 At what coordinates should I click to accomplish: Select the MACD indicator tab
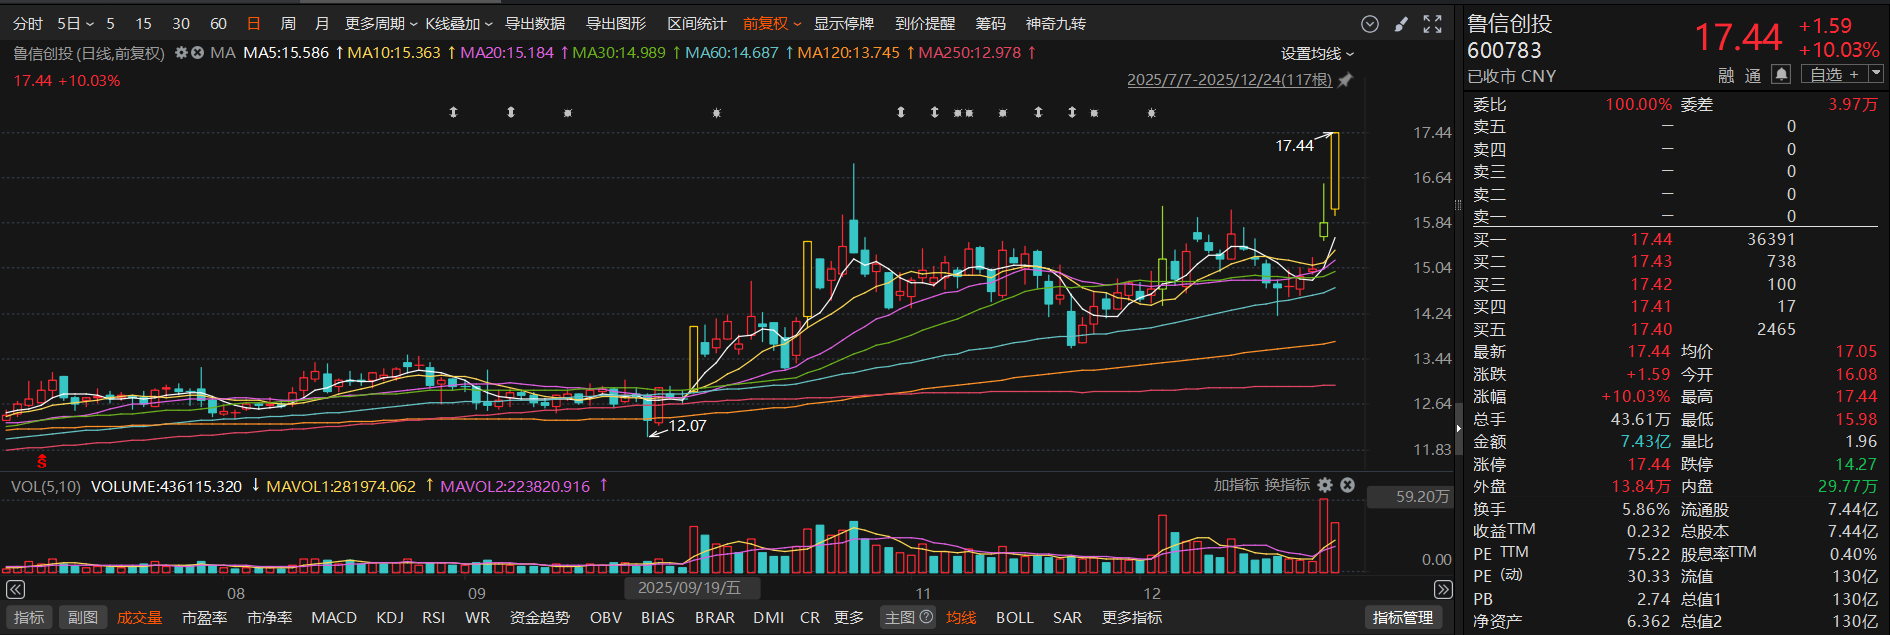[334, 618]
